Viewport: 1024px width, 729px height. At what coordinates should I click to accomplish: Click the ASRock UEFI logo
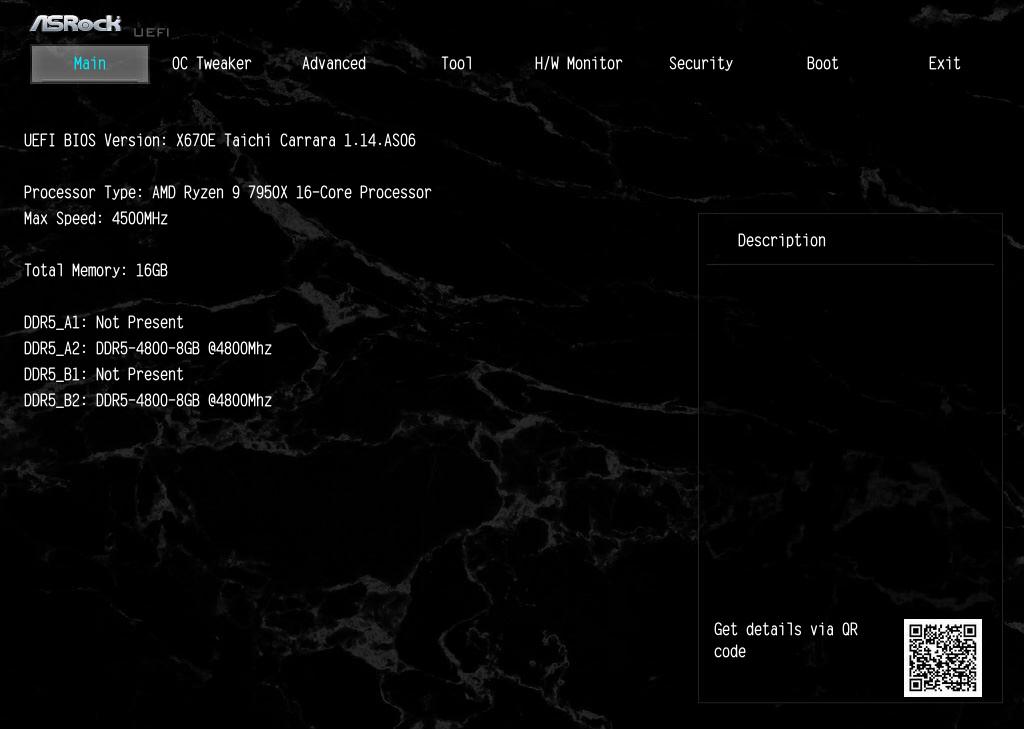pyautogui.click(x=99, y=25)
